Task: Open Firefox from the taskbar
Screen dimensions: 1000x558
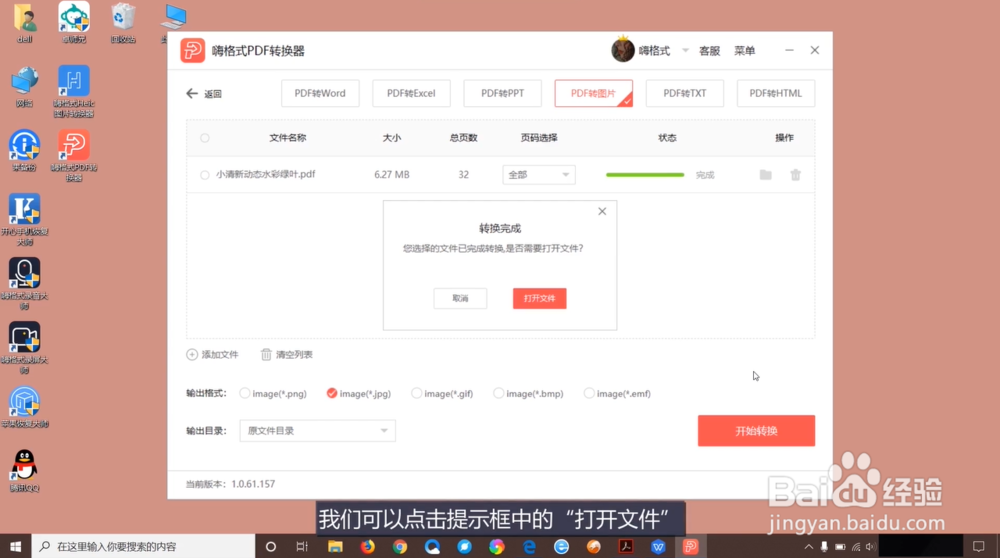Action: coord(367,547)
